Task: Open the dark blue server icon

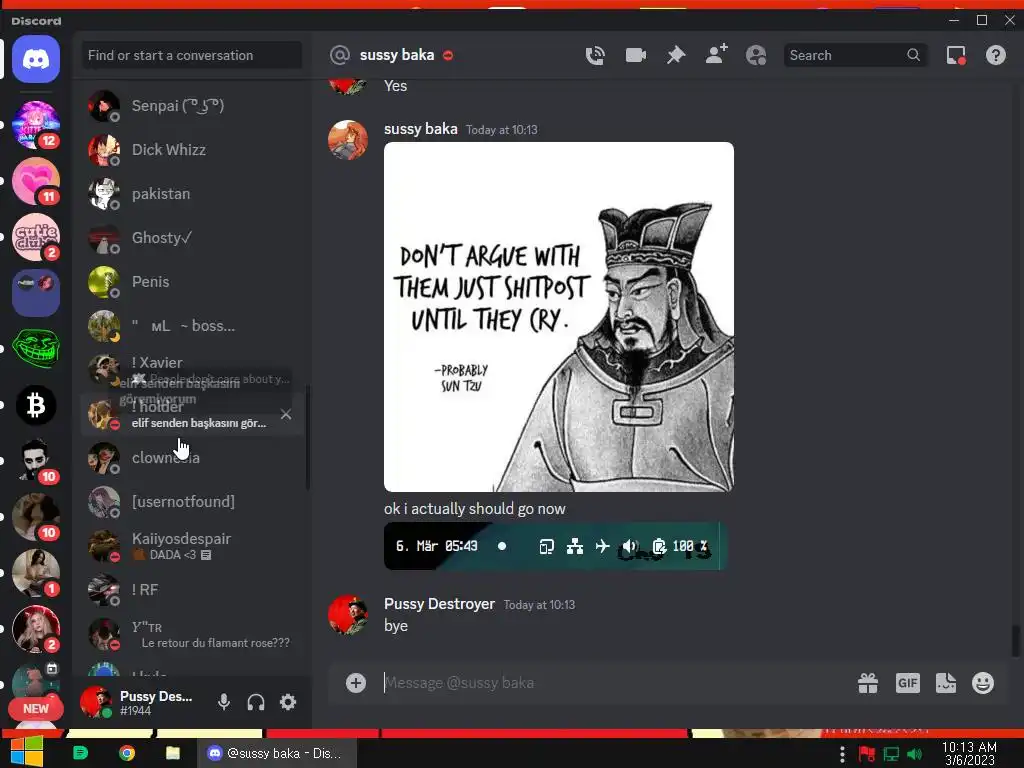Action: point(36,293)
